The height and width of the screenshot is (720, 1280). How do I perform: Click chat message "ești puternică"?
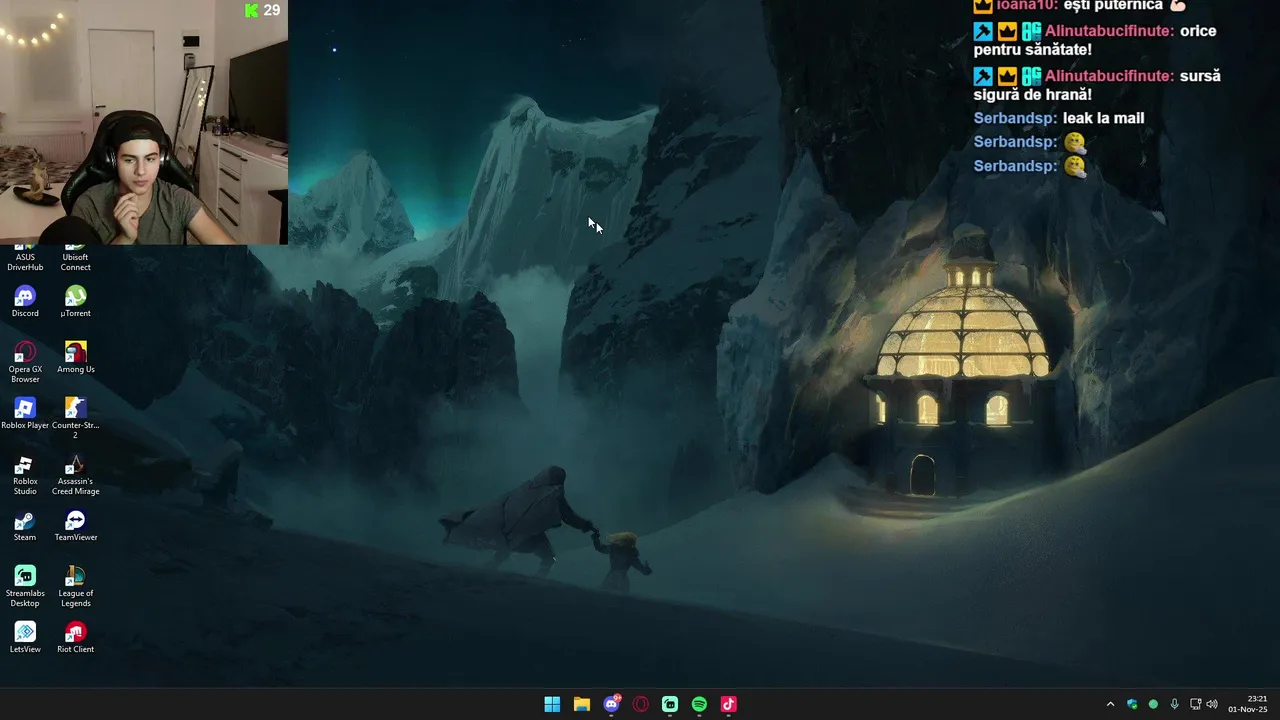tap(1113, 5)
